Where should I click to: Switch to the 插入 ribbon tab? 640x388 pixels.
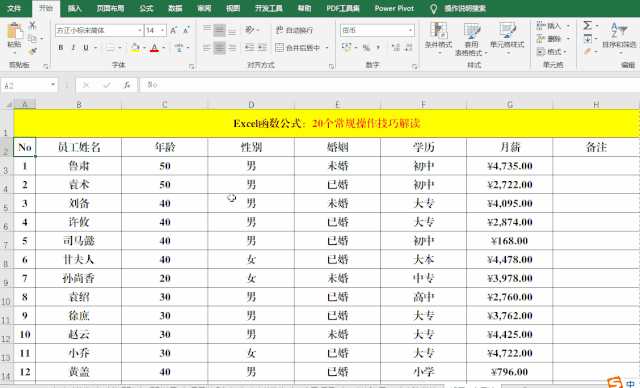click(x=74, y=8)
